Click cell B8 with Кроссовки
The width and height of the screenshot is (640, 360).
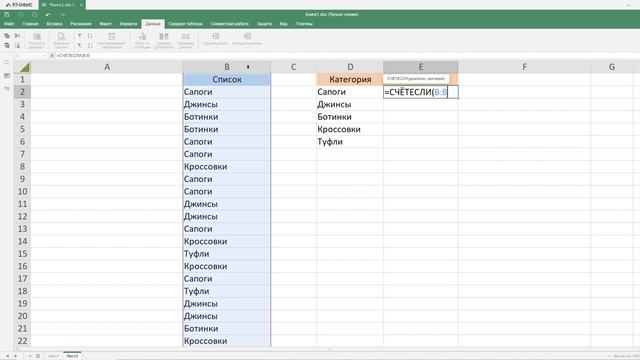click(227, 167)
